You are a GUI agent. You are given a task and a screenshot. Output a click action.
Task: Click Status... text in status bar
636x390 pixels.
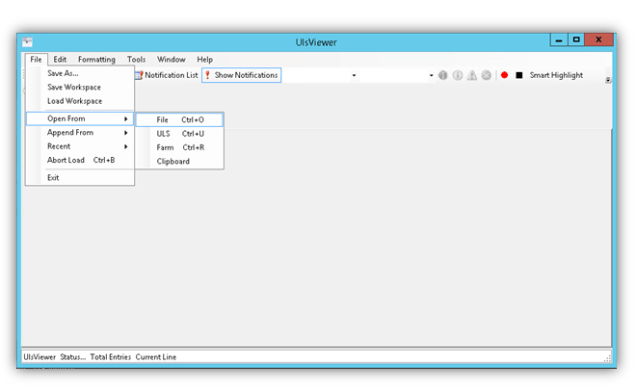[x=73, y=357]
